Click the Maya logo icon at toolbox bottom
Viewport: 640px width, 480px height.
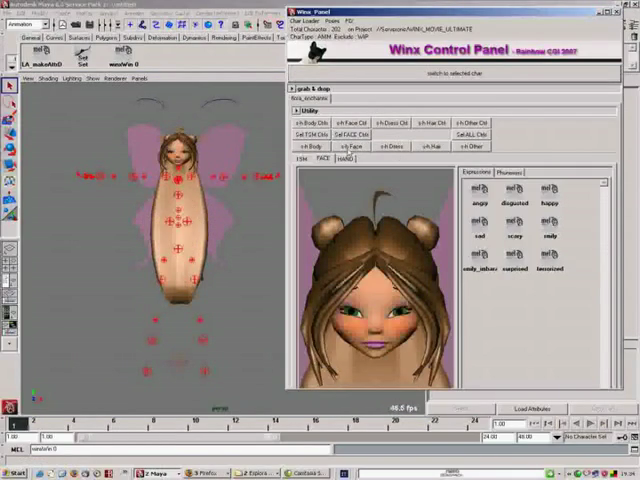pyautogui.click(x=9, y=407)
